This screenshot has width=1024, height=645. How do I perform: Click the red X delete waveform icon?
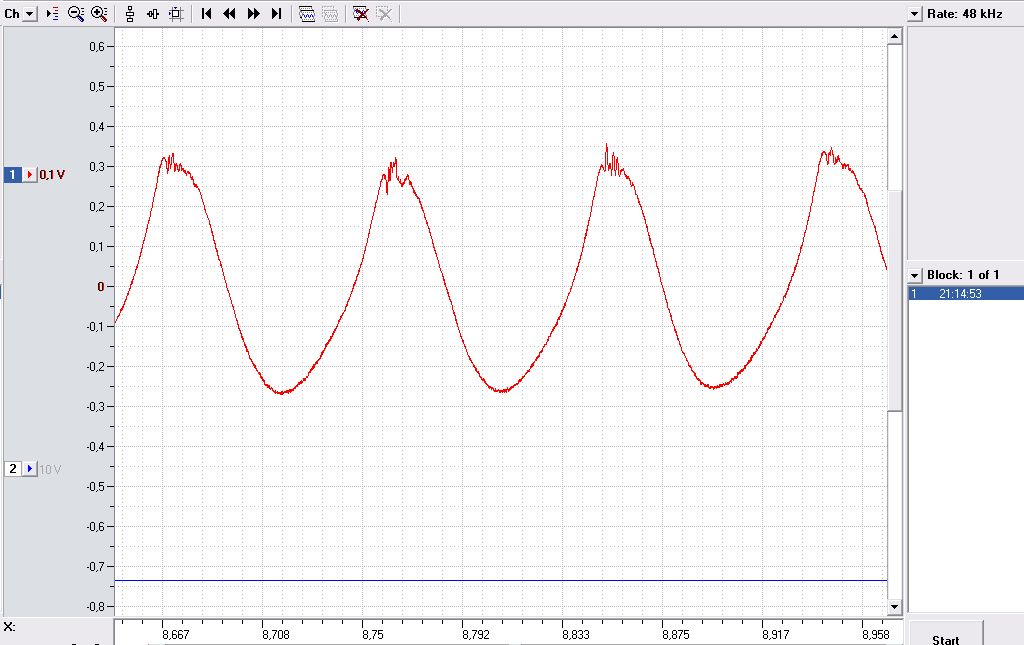[x=360, y=14]
